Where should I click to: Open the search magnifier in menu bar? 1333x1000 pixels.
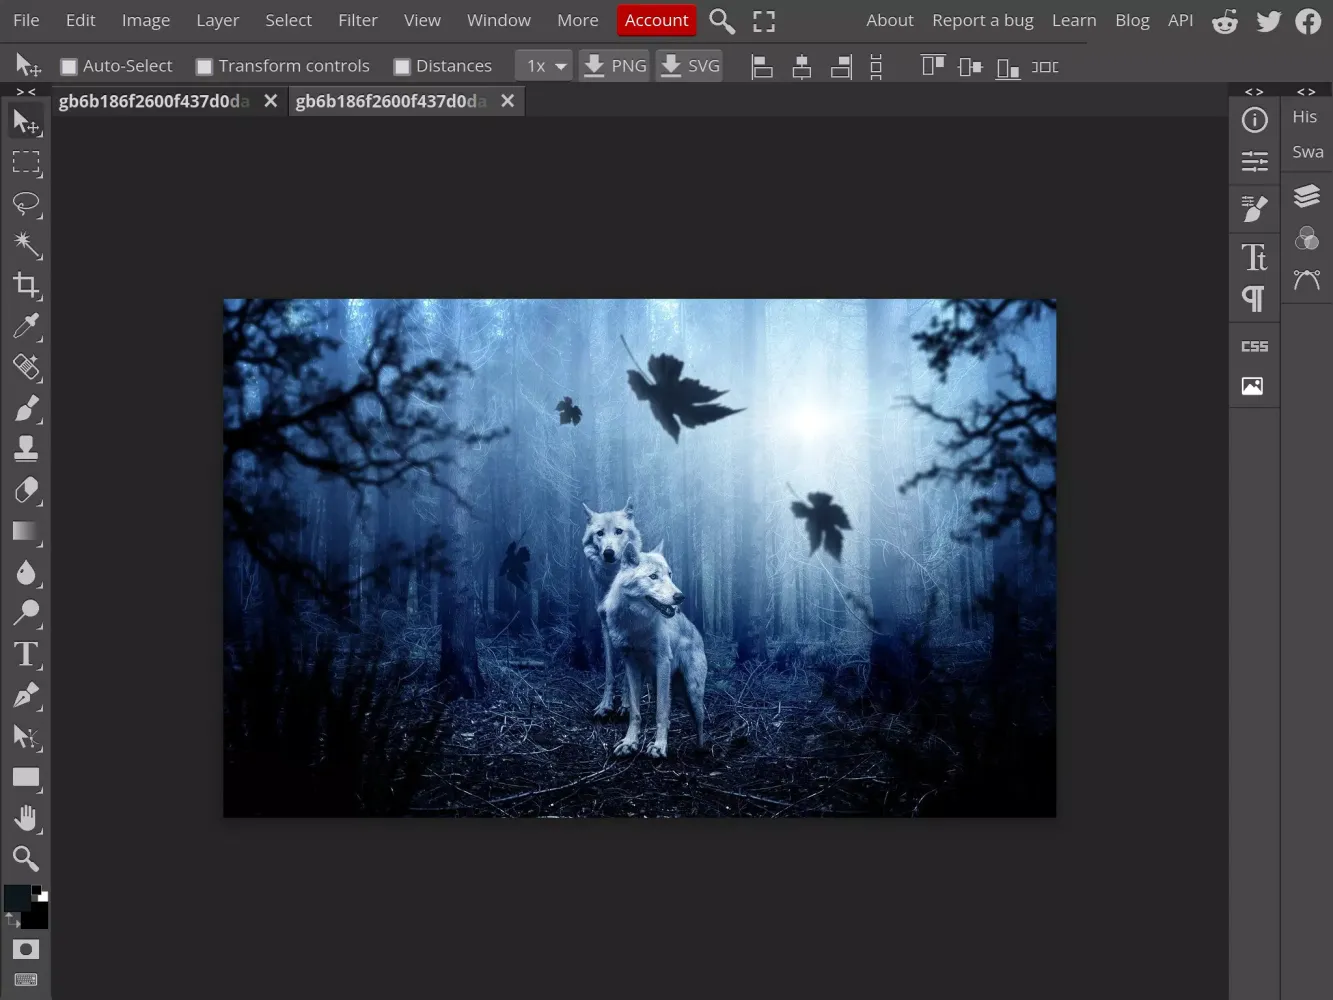coord(722,21)
